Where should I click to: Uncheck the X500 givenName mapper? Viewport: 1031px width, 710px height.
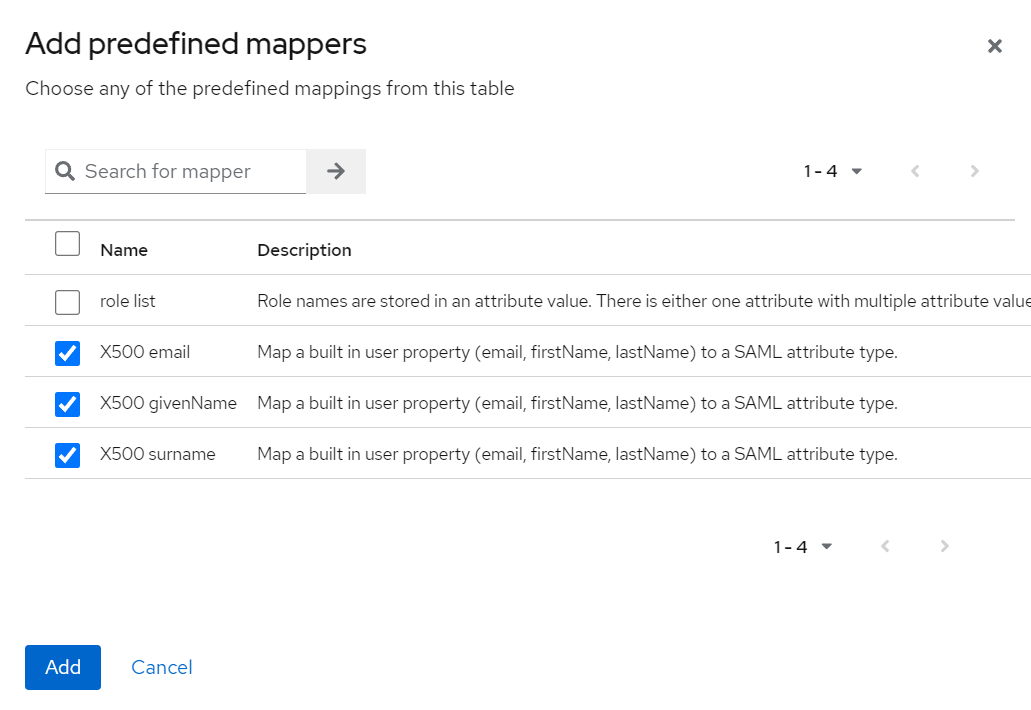[67, 404]
